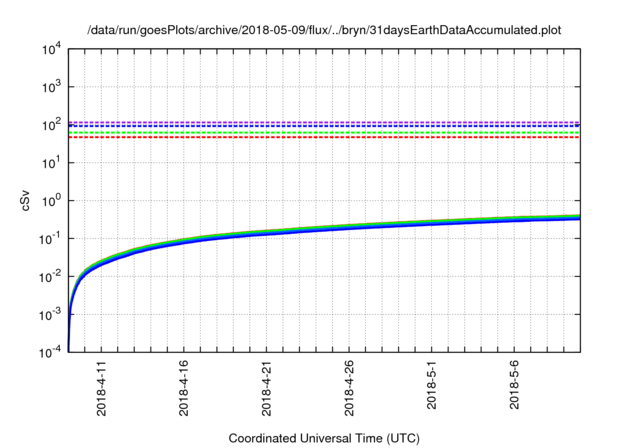Click the 10^1 y-axis tick label
Screen dimensions: 640x448
click(x=51, y=162)
